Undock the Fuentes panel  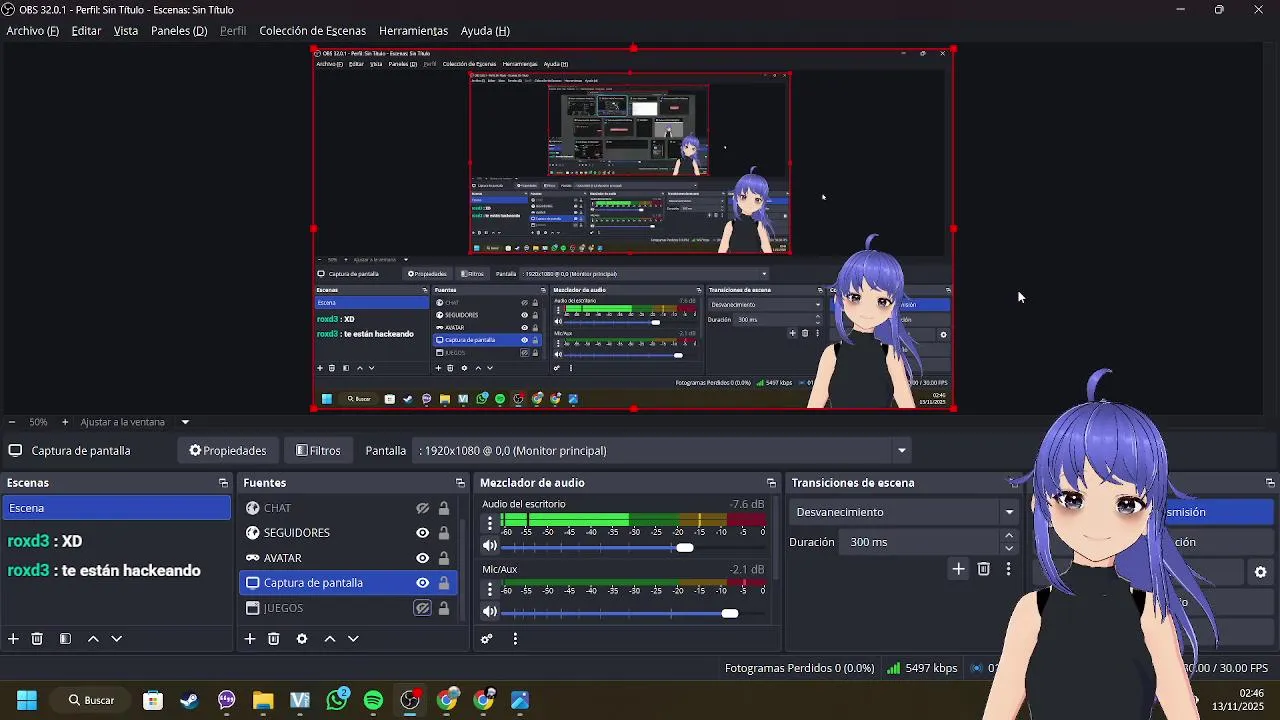(x=460, y=483)
